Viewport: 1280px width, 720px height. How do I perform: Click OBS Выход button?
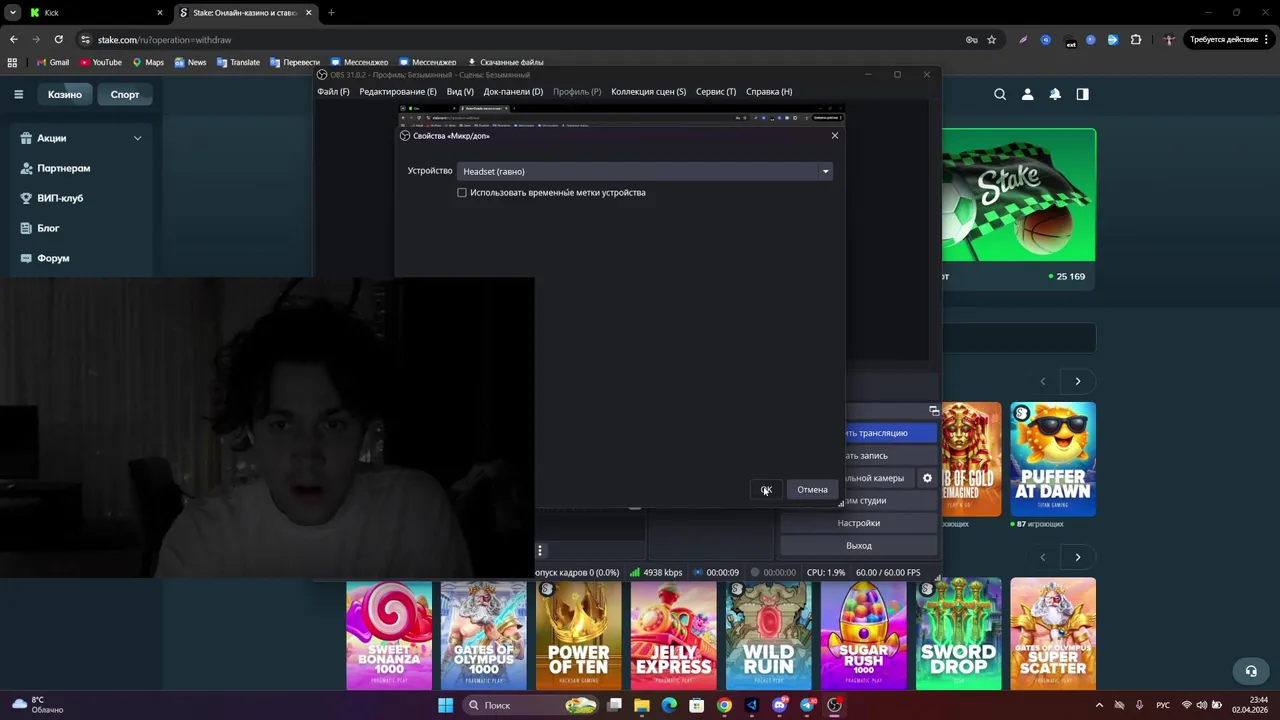pyautogui.click(x=859, y=546)
